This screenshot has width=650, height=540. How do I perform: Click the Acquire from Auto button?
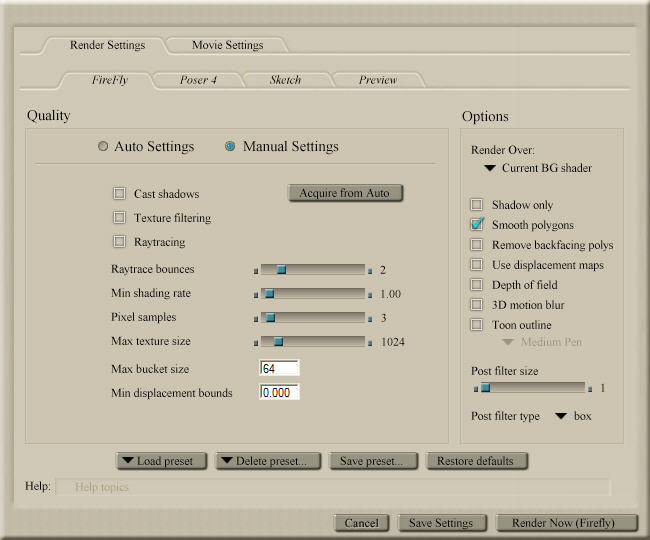(x=345, y=193)
